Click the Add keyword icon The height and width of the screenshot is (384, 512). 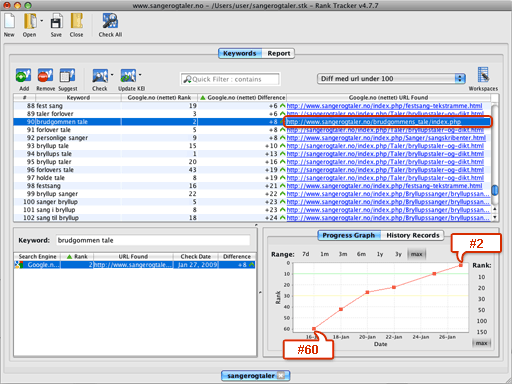tap(23, 76)
